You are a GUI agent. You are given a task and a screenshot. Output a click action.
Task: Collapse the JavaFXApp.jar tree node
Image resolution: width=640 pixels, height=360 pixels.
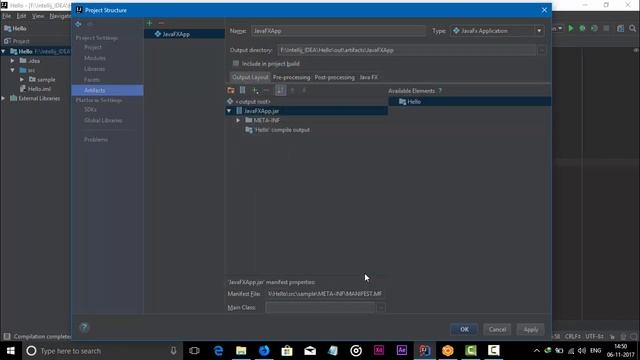[x=229, y=111]
